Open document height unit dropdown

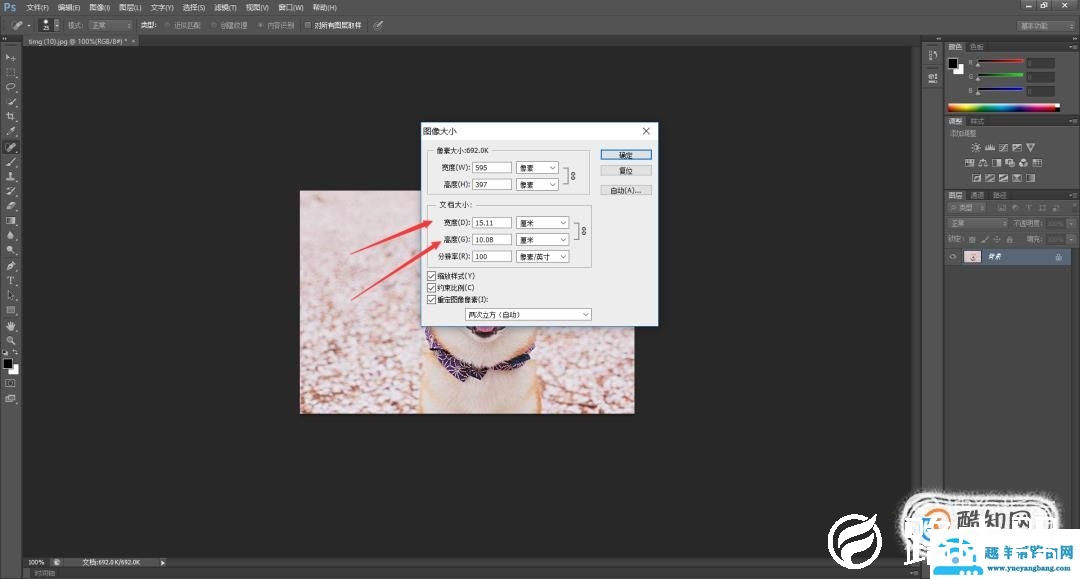[543, 240]
